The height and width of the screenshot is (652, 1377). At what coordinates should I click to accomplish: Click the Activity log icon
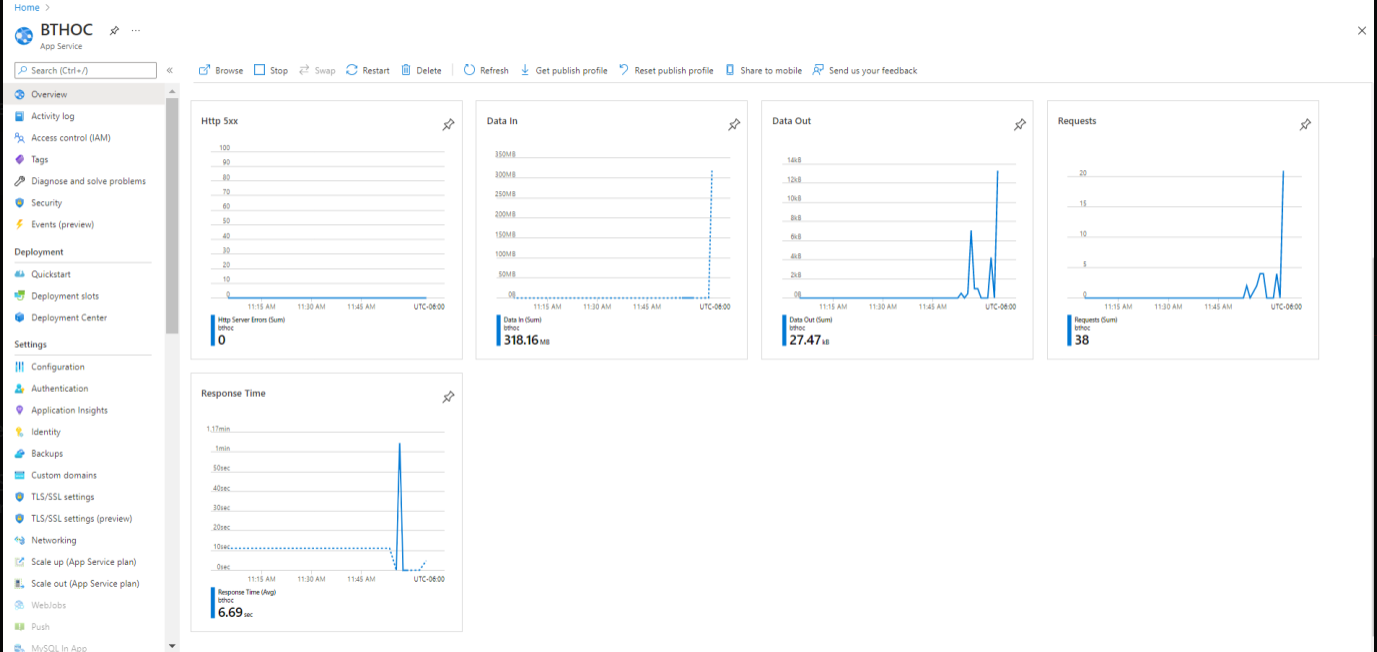coord(20,116)
